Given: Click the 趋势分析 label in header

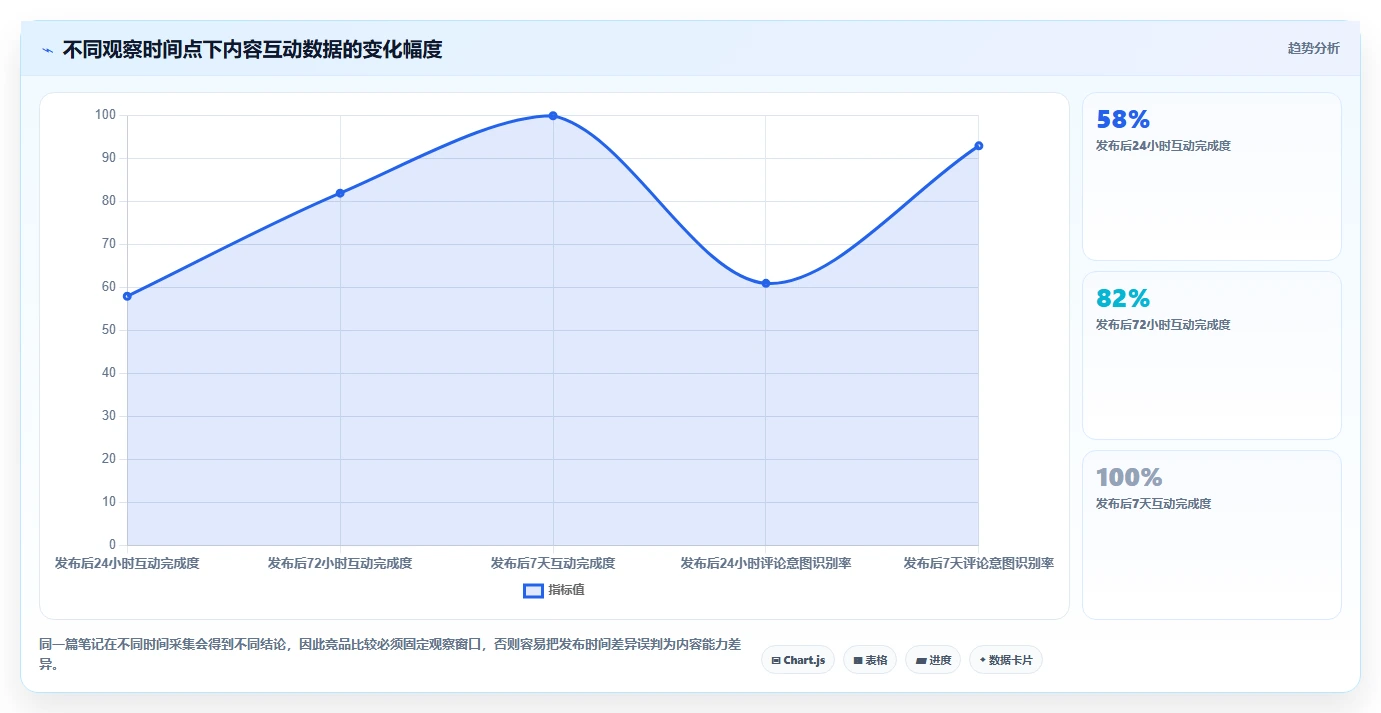Looking at the screenshot, I should (1313, 48).
